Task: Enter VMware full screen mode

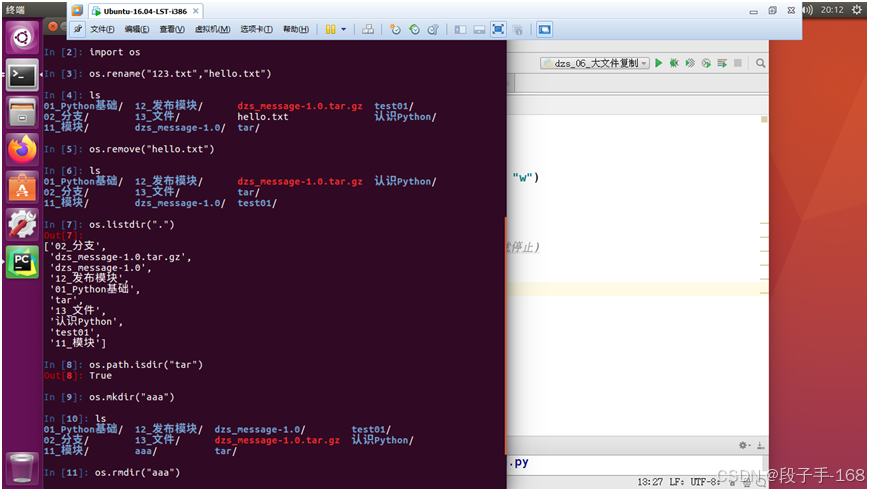Action: tap(498, 29)
